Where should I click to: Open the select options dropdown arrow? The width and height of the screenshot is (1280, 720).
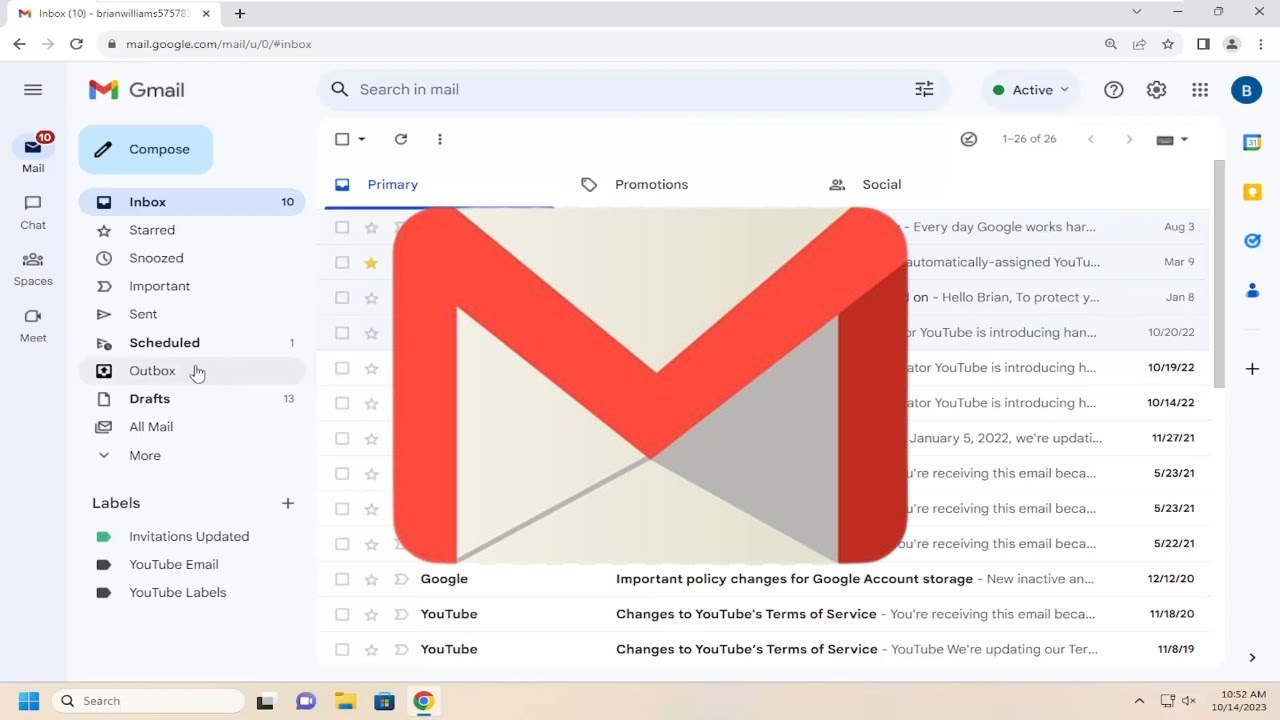tap(362, 139)
